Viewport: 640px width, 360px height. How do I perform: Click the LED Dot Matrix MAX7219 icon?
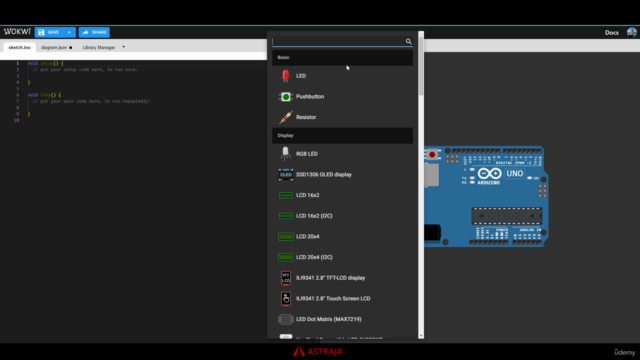[286, 319]
